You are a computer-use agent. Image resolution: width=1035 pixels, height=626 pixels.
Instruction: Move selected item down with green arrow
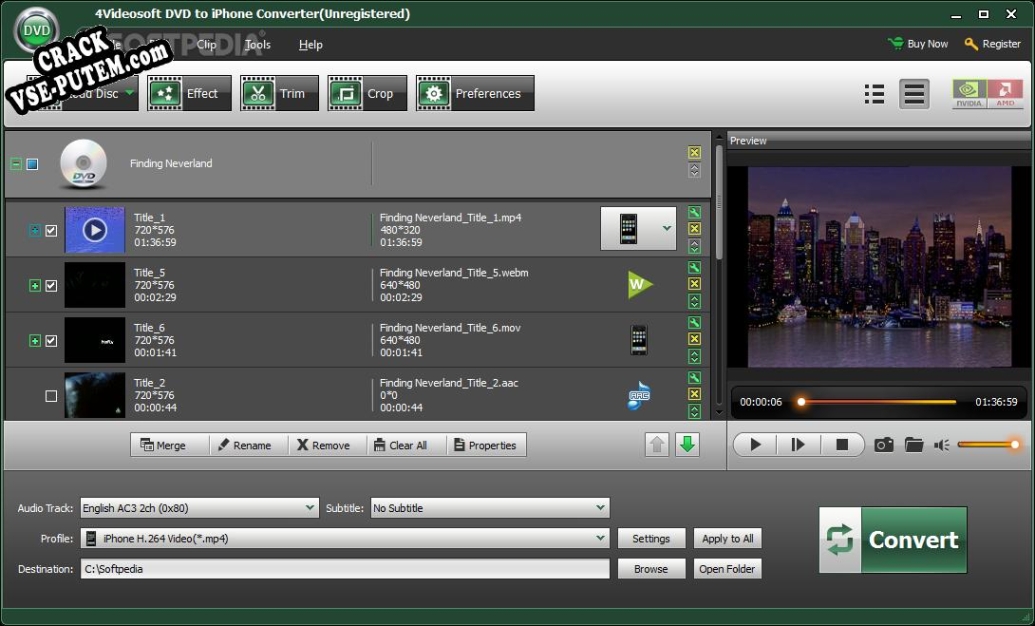687,445
